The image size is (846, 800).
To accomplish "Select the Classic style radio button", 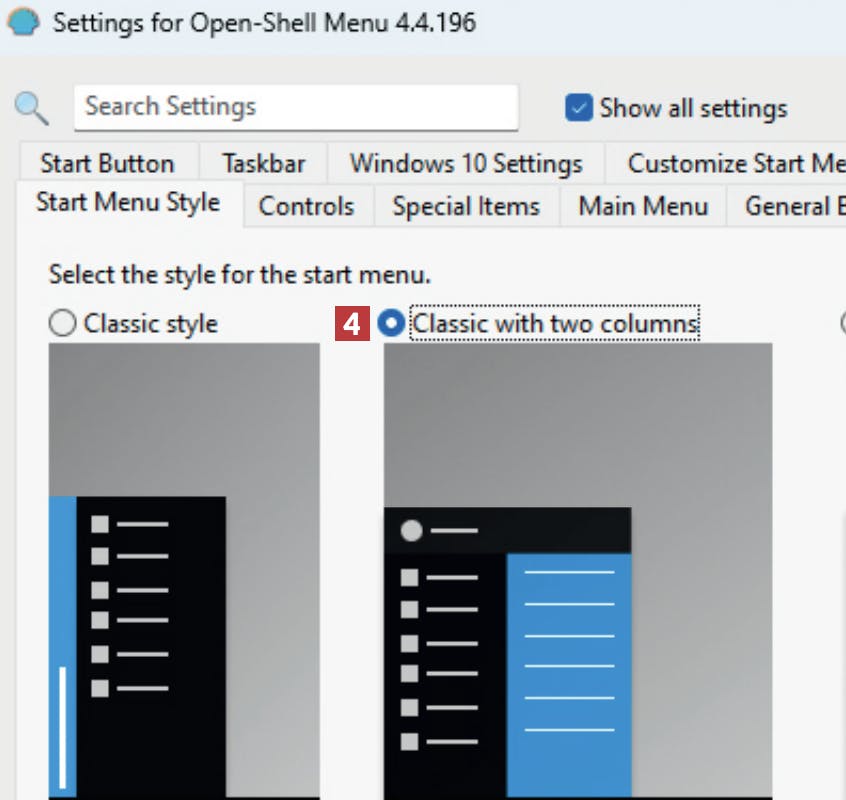I will pos(63,324).
